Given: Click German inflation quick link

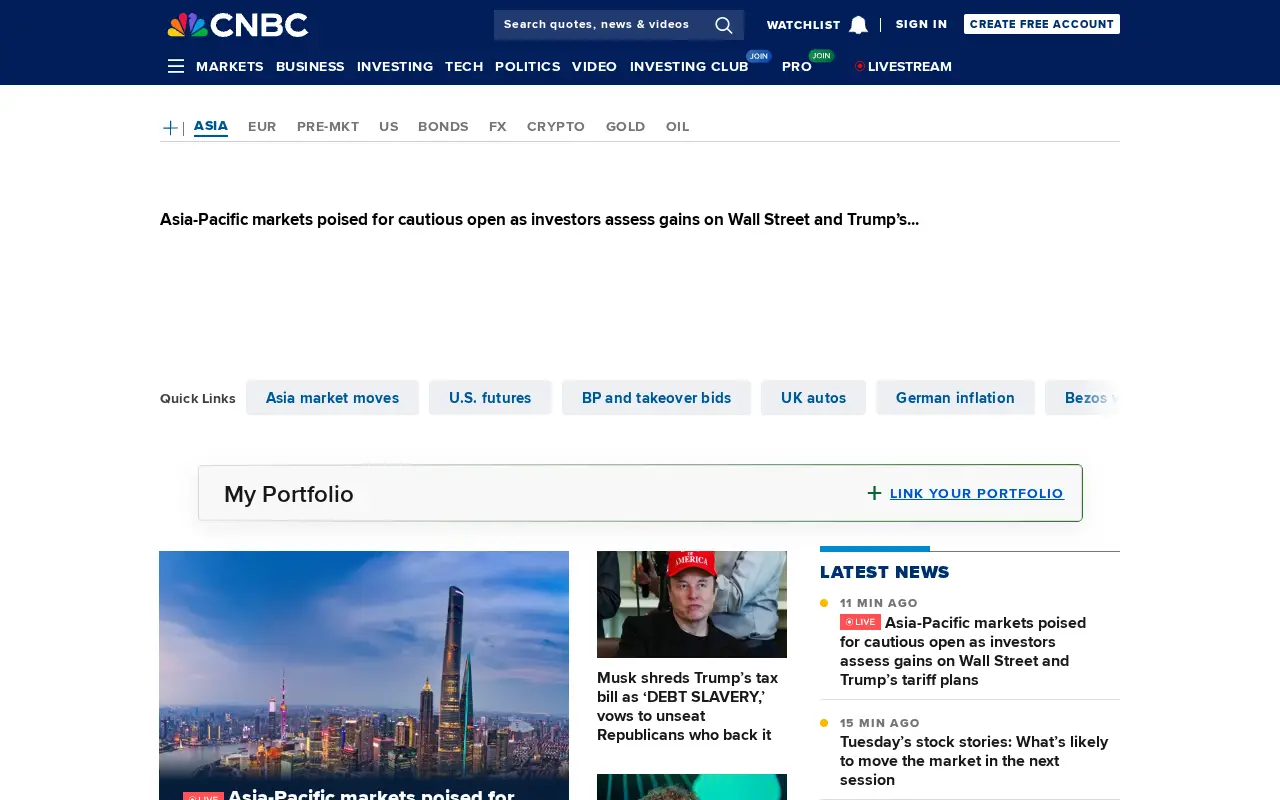Looking at the screenshot, I should [x=955, y=398].
